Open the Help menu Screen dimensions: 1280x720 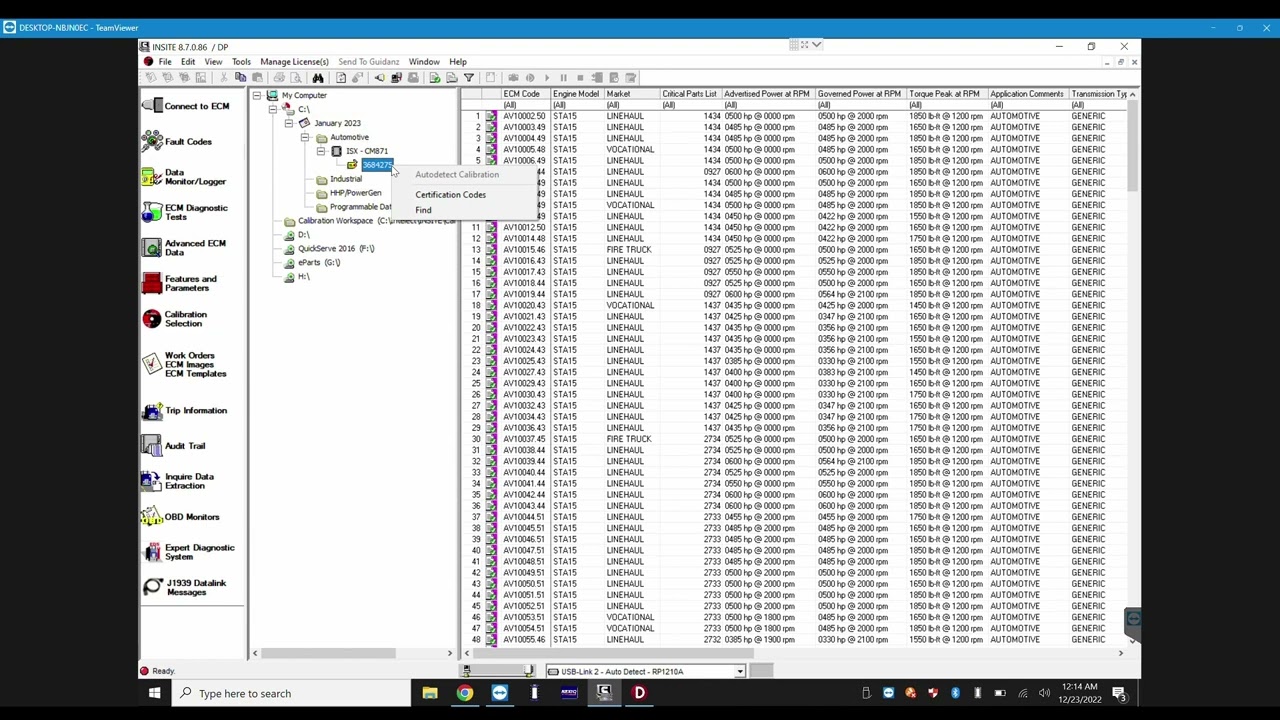(x=458, y=62)
